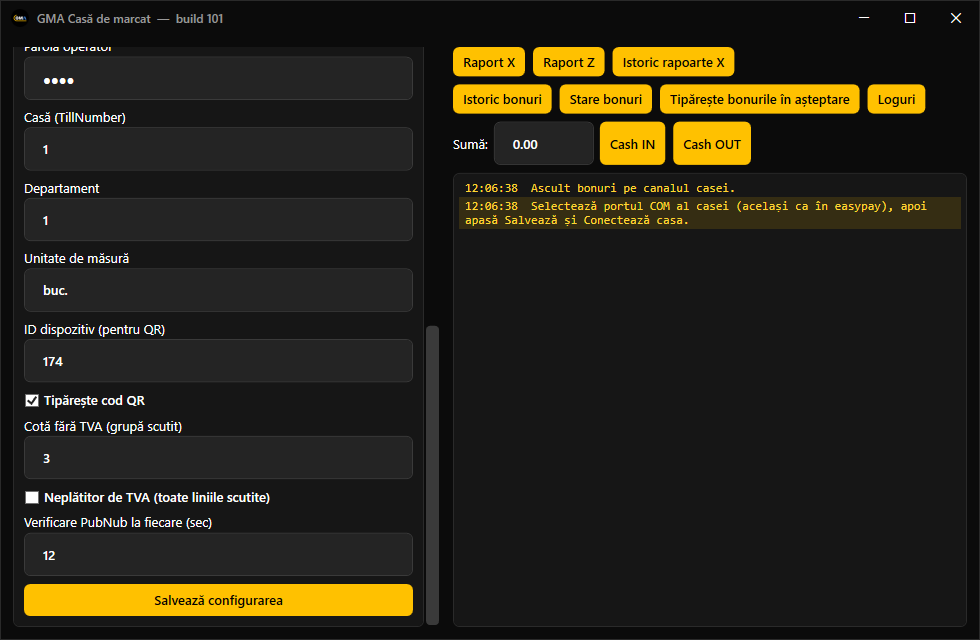Click the Casă (TillNumber) field

point(218,149)
